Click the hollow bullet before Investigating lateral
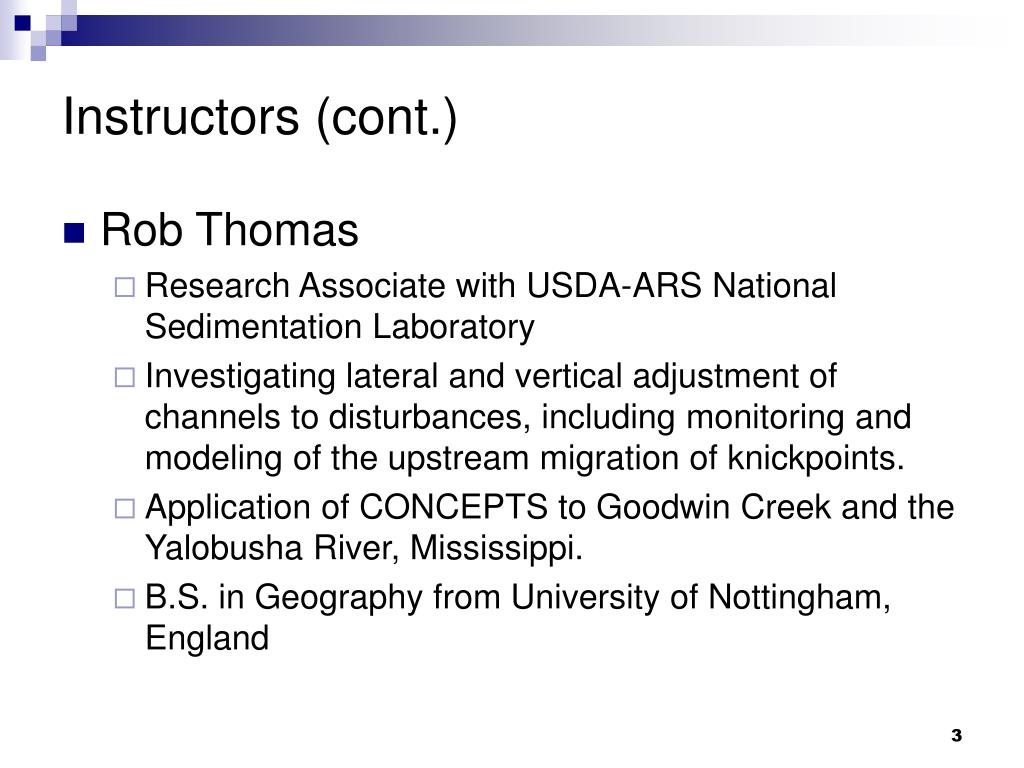This screenshot has height=768, width=1024. point(125,377)
